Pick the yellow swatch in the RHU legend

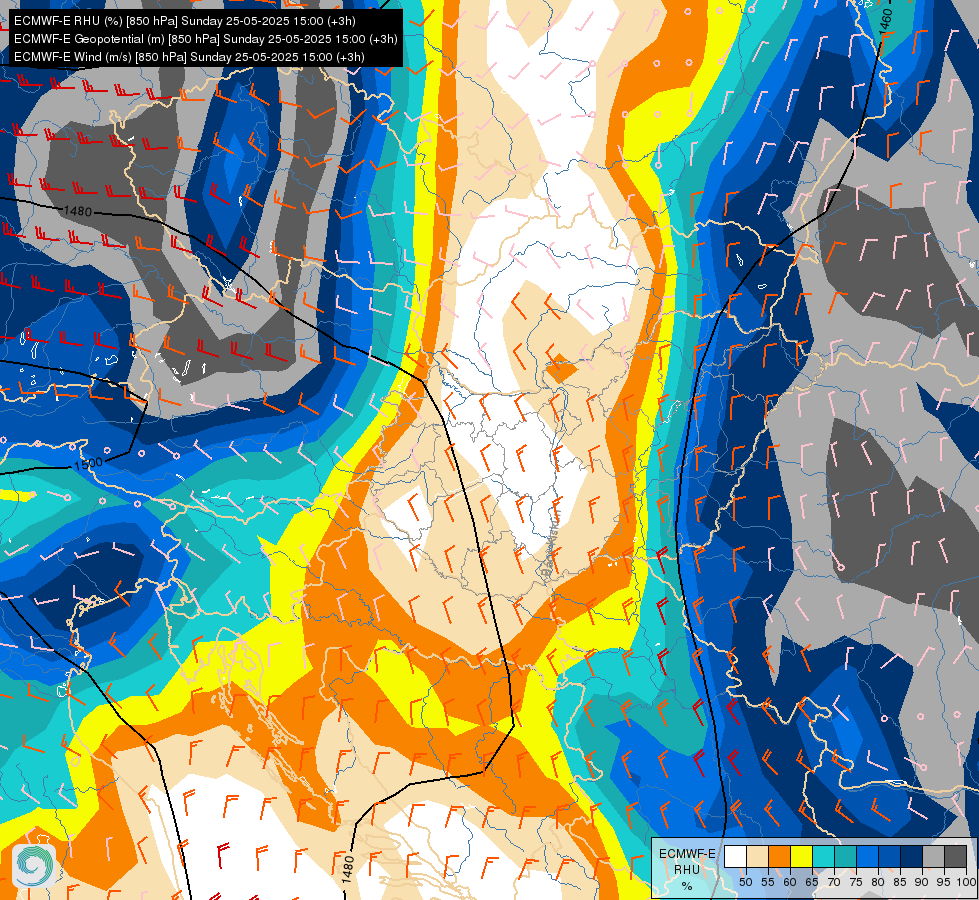pyautogui.click(x=801, y=856)
